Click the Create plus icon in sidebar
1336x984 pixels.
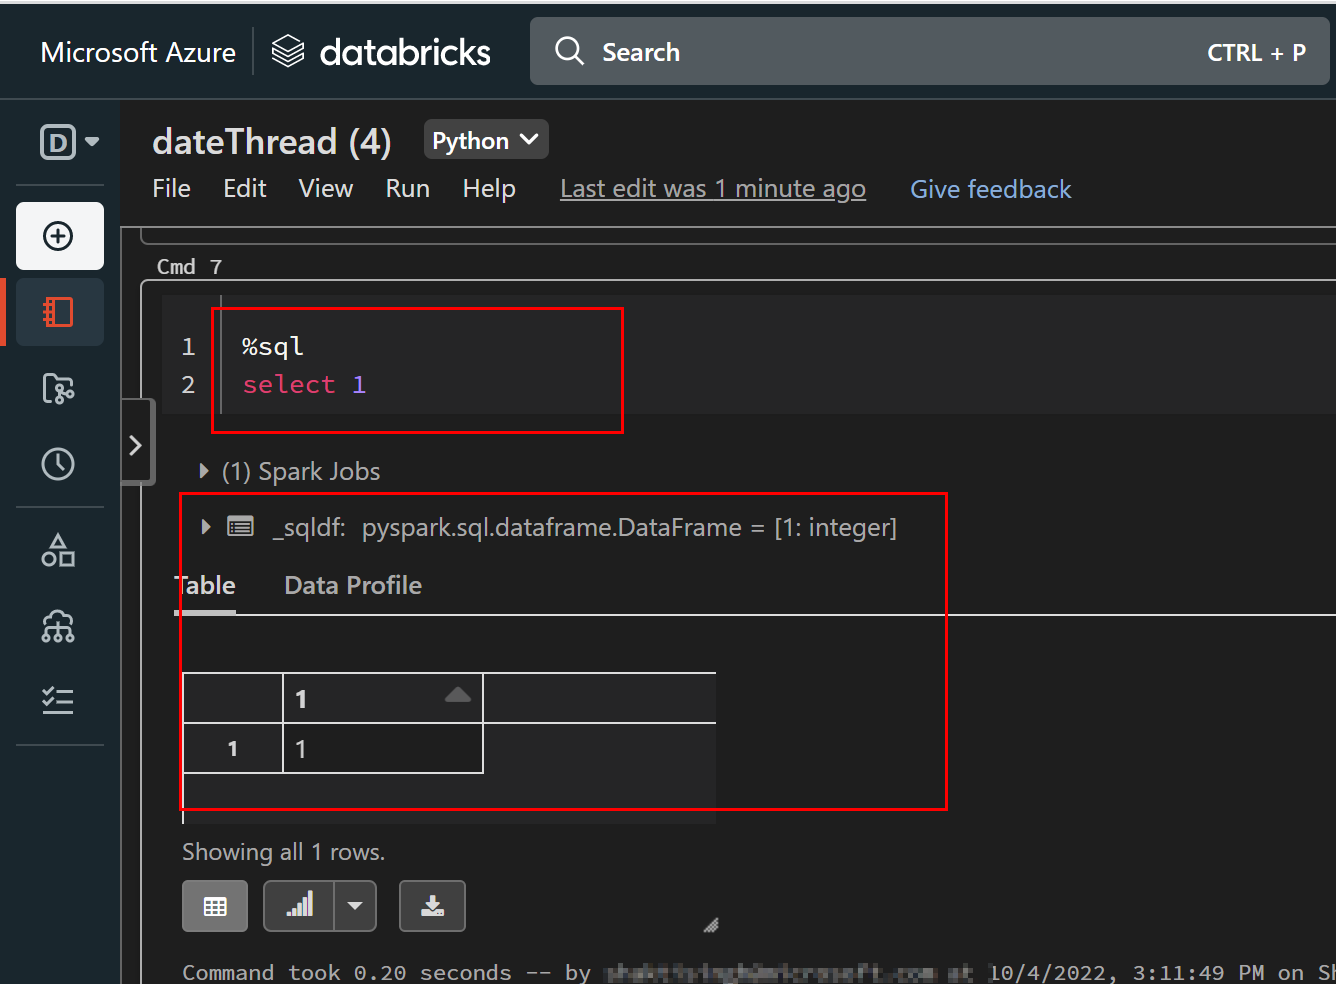click(x=59, y=236)
